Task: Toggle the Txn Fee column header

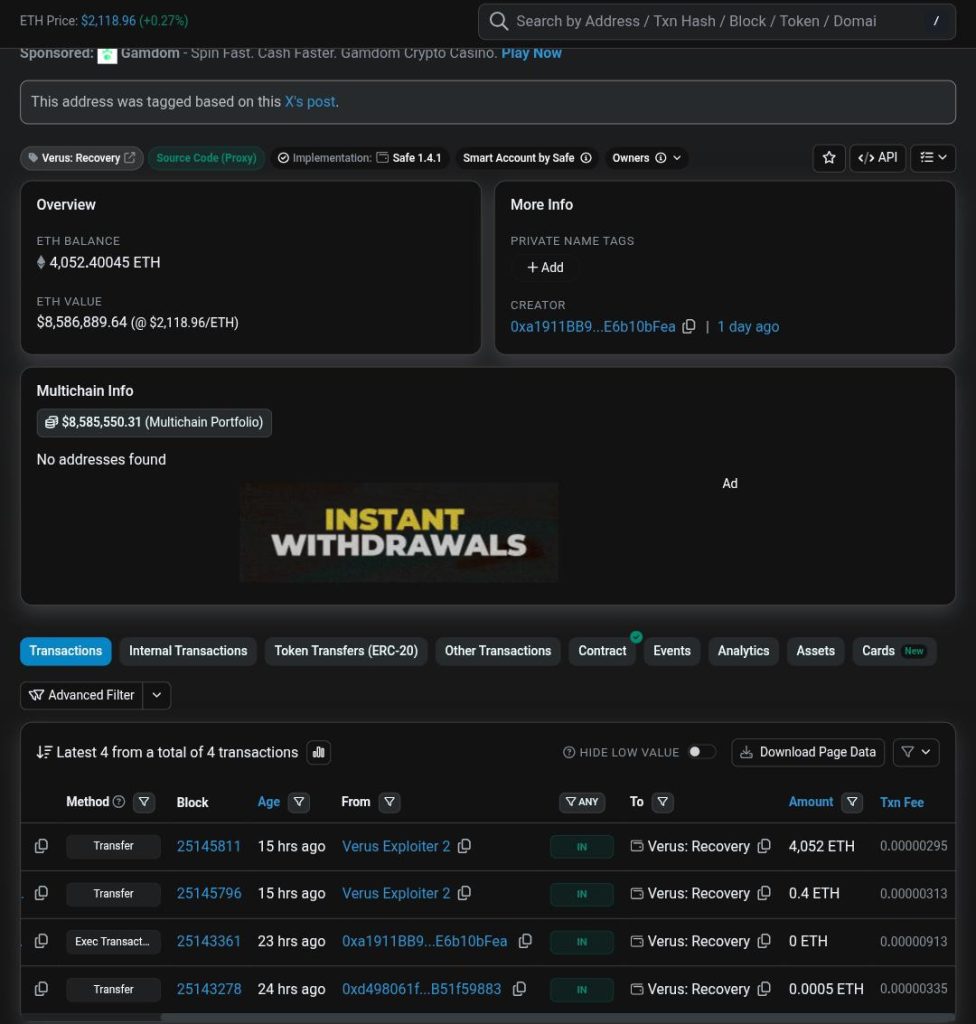Action: click(x=902, y=803)
